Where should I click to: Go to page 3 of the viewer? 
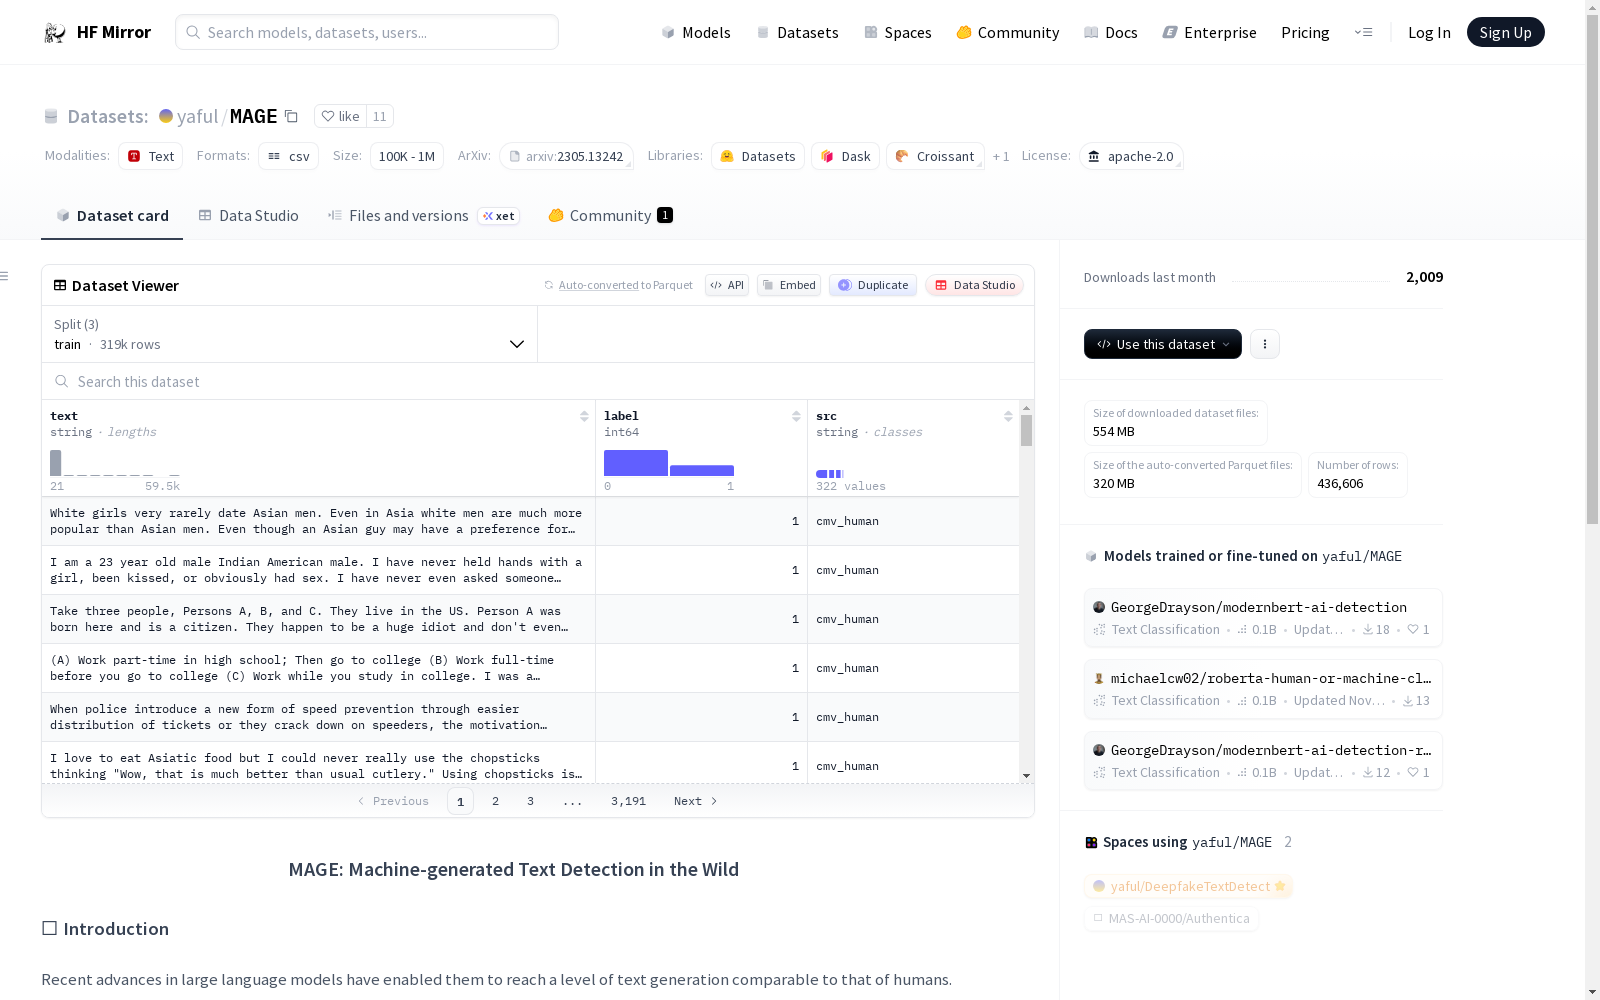[x=530, y=801]
